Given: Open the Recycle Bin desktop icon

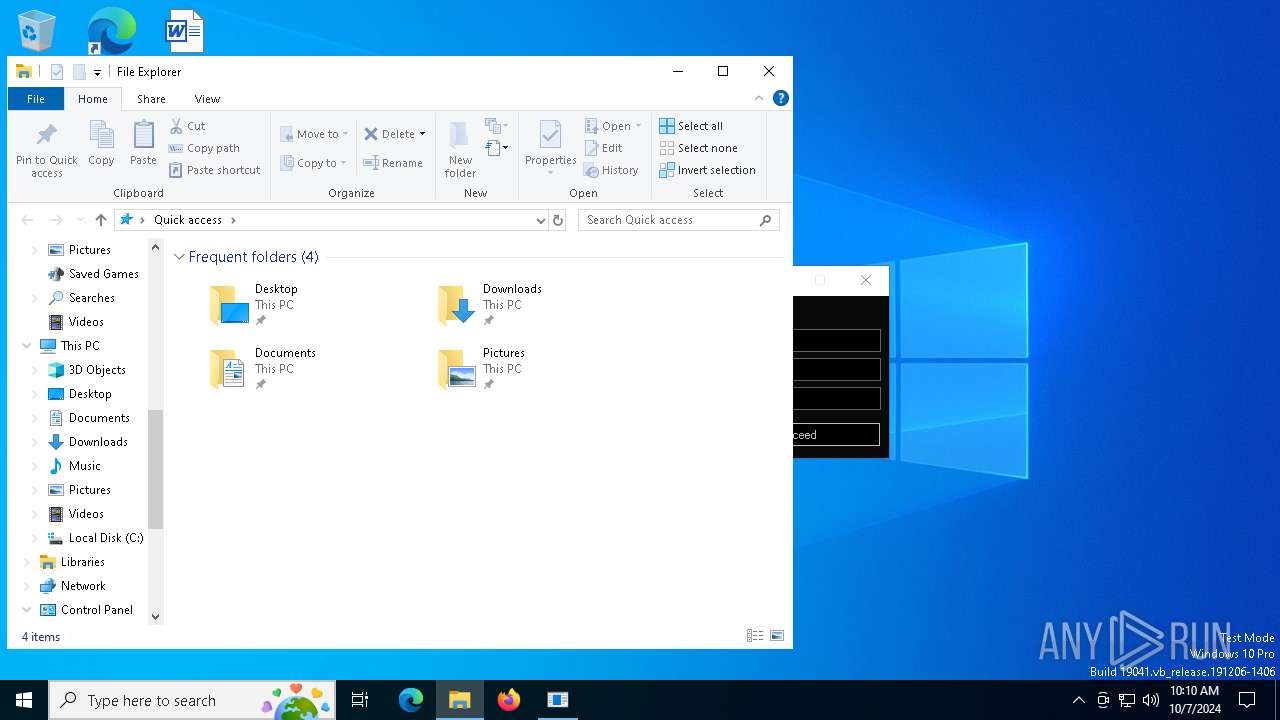Looking at the screenshot, I should [x=37, y=30].
